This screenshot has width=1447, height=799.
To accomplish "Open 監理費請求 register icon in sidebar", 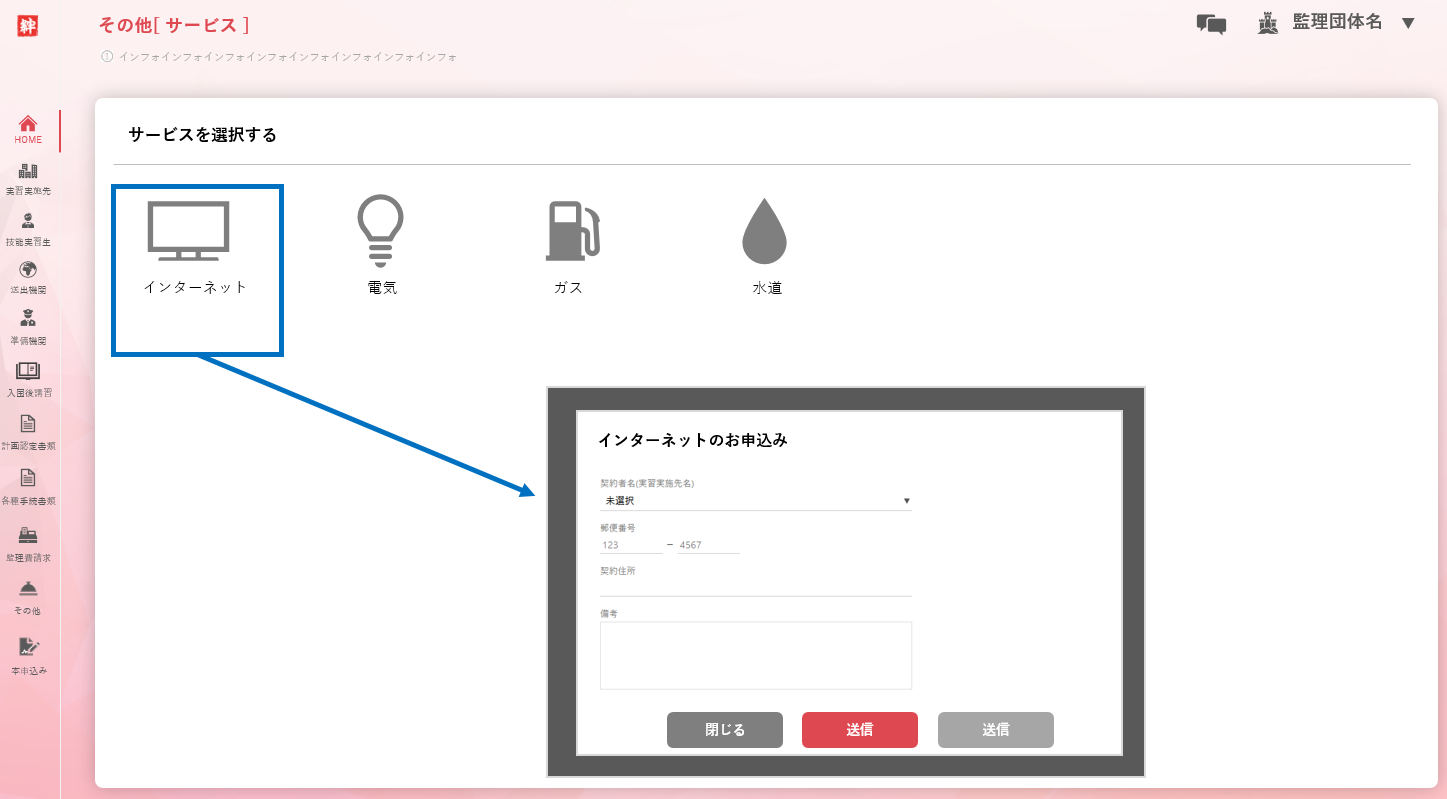I will [28, 542].
